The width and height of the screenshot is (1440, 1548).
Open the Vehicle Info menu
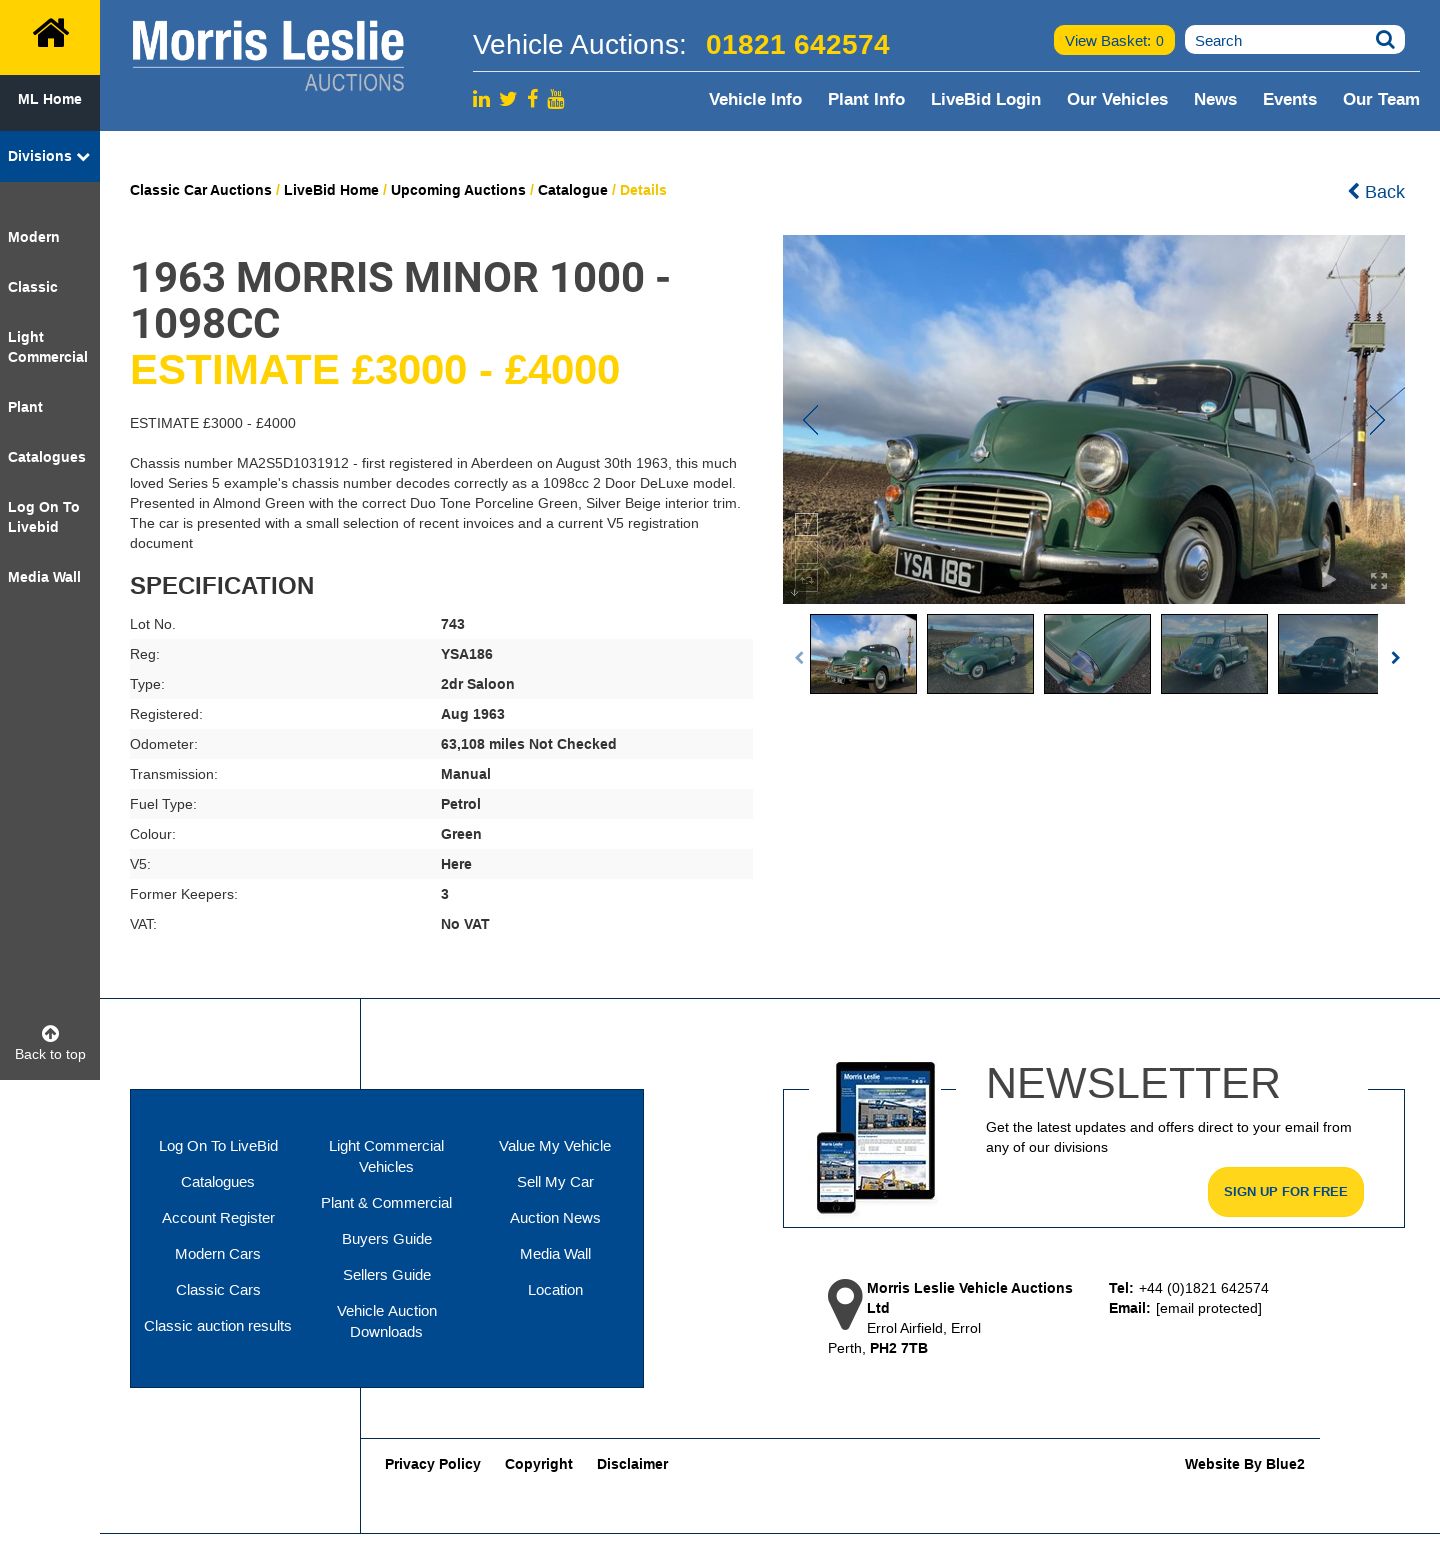(x=755, y=99)
